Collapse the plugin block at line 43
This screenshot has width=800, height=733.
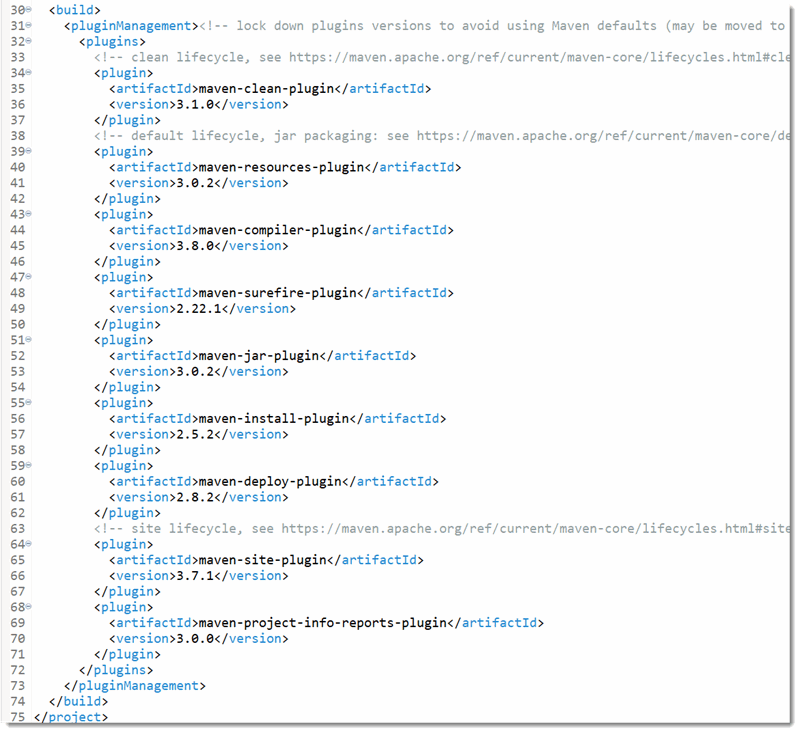pos(29,214)
